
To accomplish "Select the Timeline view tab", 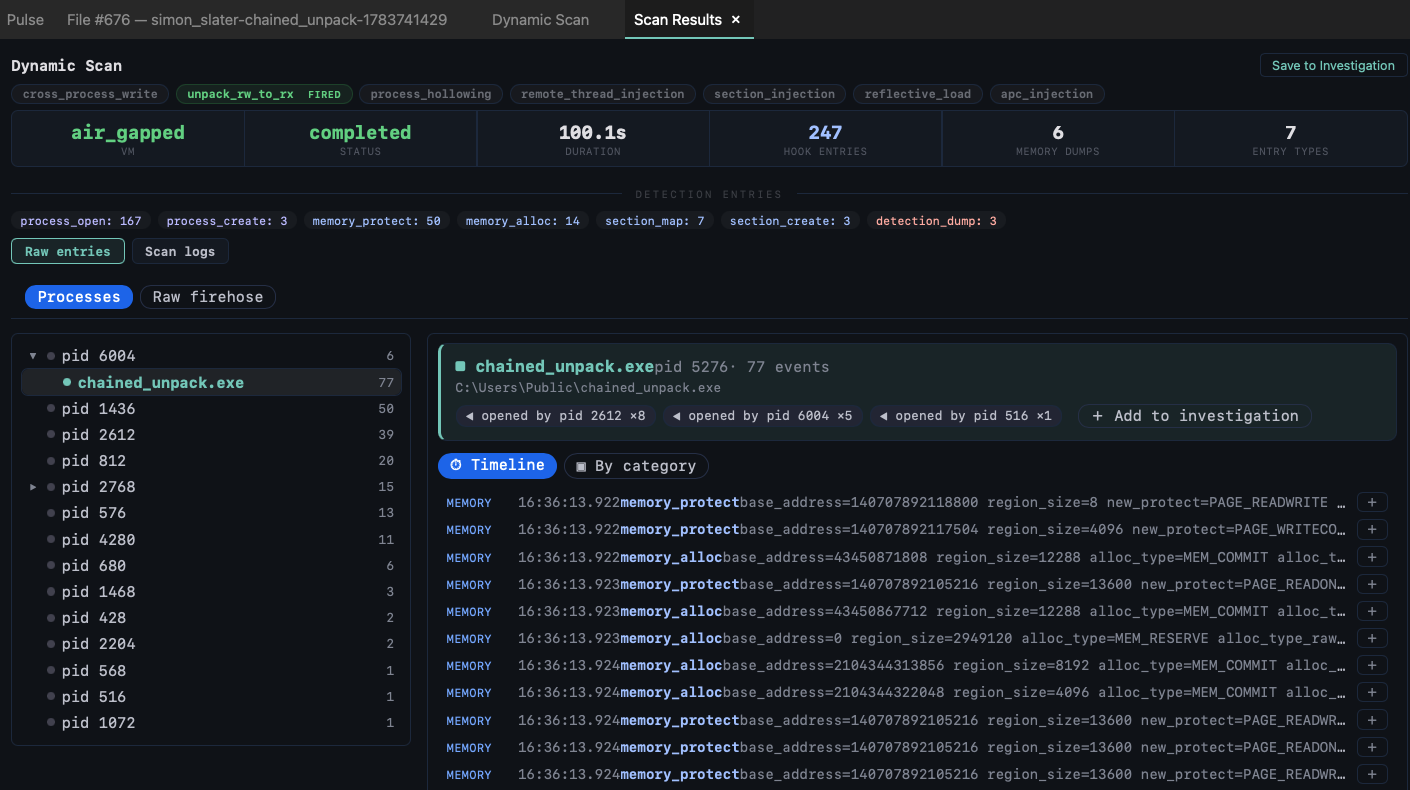I will pos(497,465).
